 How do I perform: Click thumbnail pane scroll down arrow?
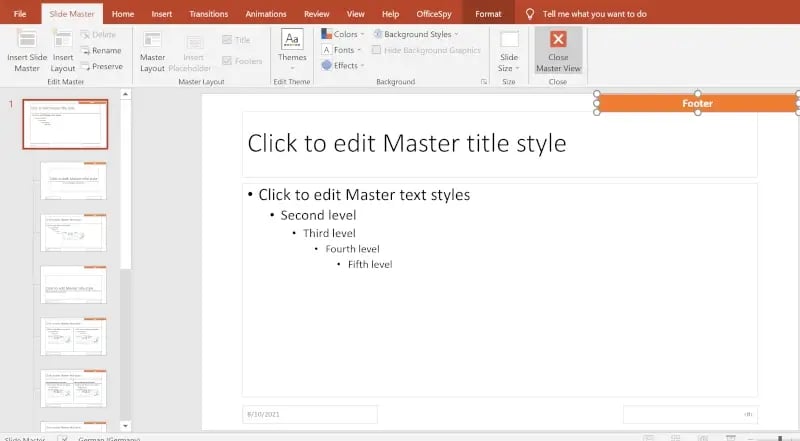pyautogui.click(x=126, y=425)
